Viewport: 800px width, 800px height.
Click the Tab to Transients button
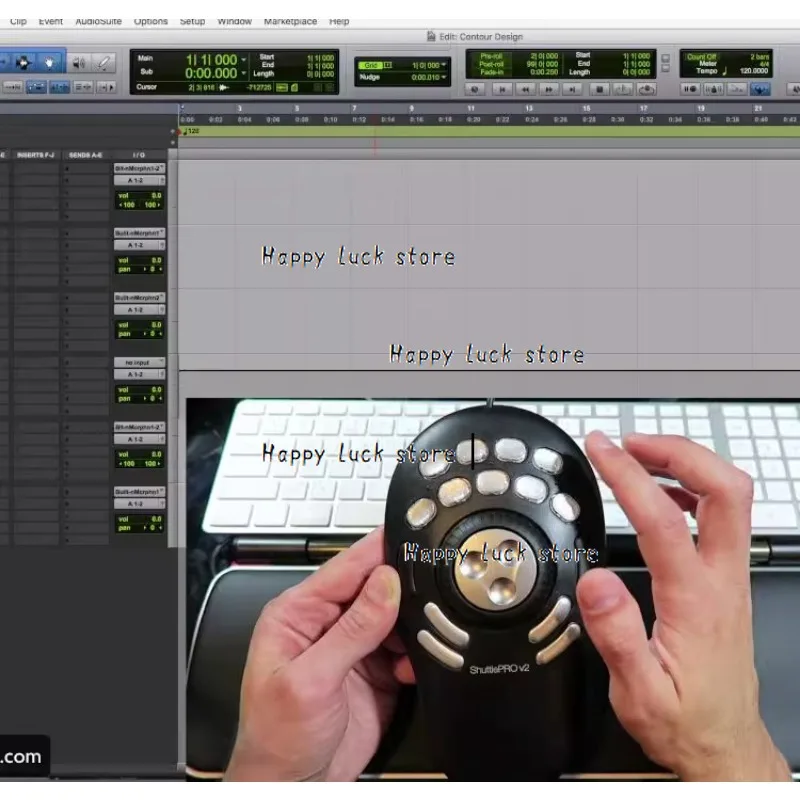12,87
